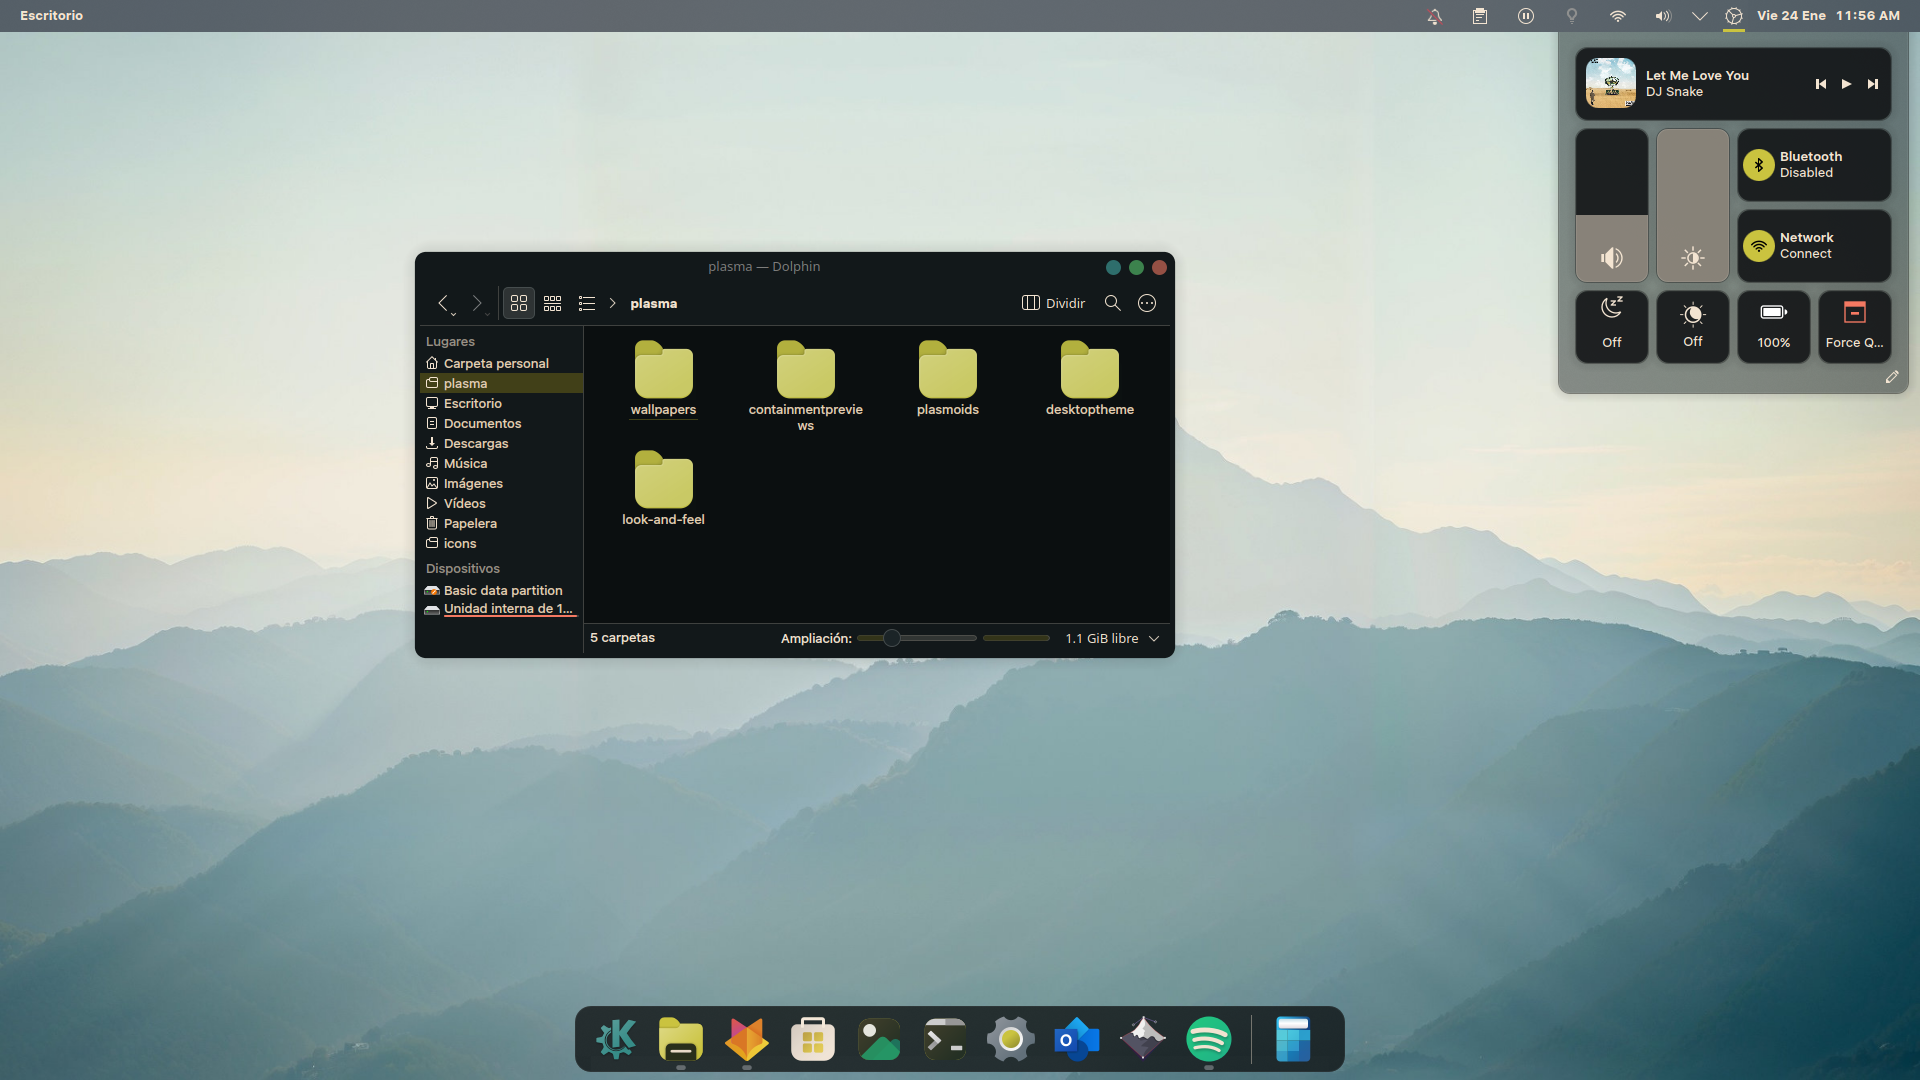Screen dimensions: 1920x1080
Task: Open Papelera in Places sidebar
Action: [x=501, y=523]
